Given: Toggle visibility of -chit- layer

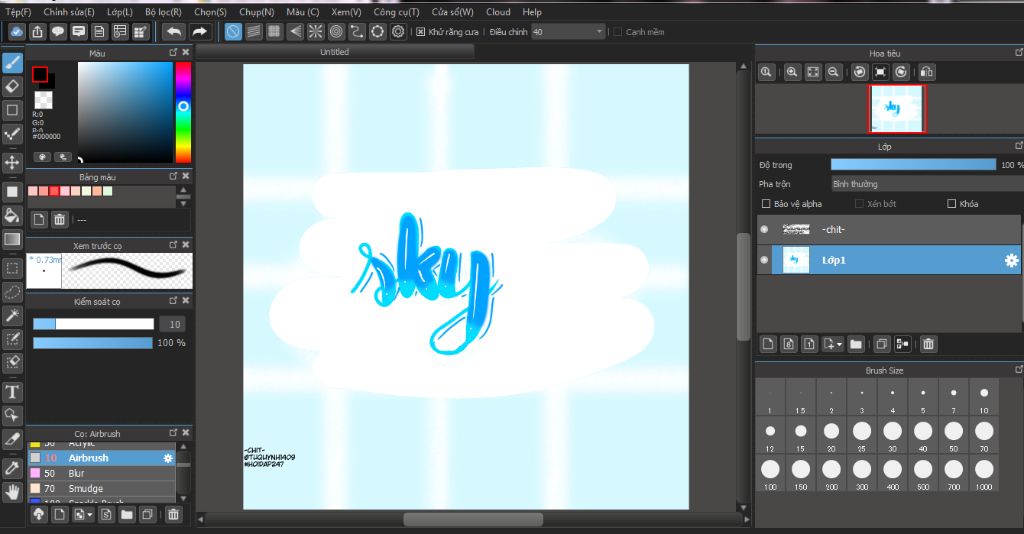Looking at the screenshot, I should tap(764, 229).
